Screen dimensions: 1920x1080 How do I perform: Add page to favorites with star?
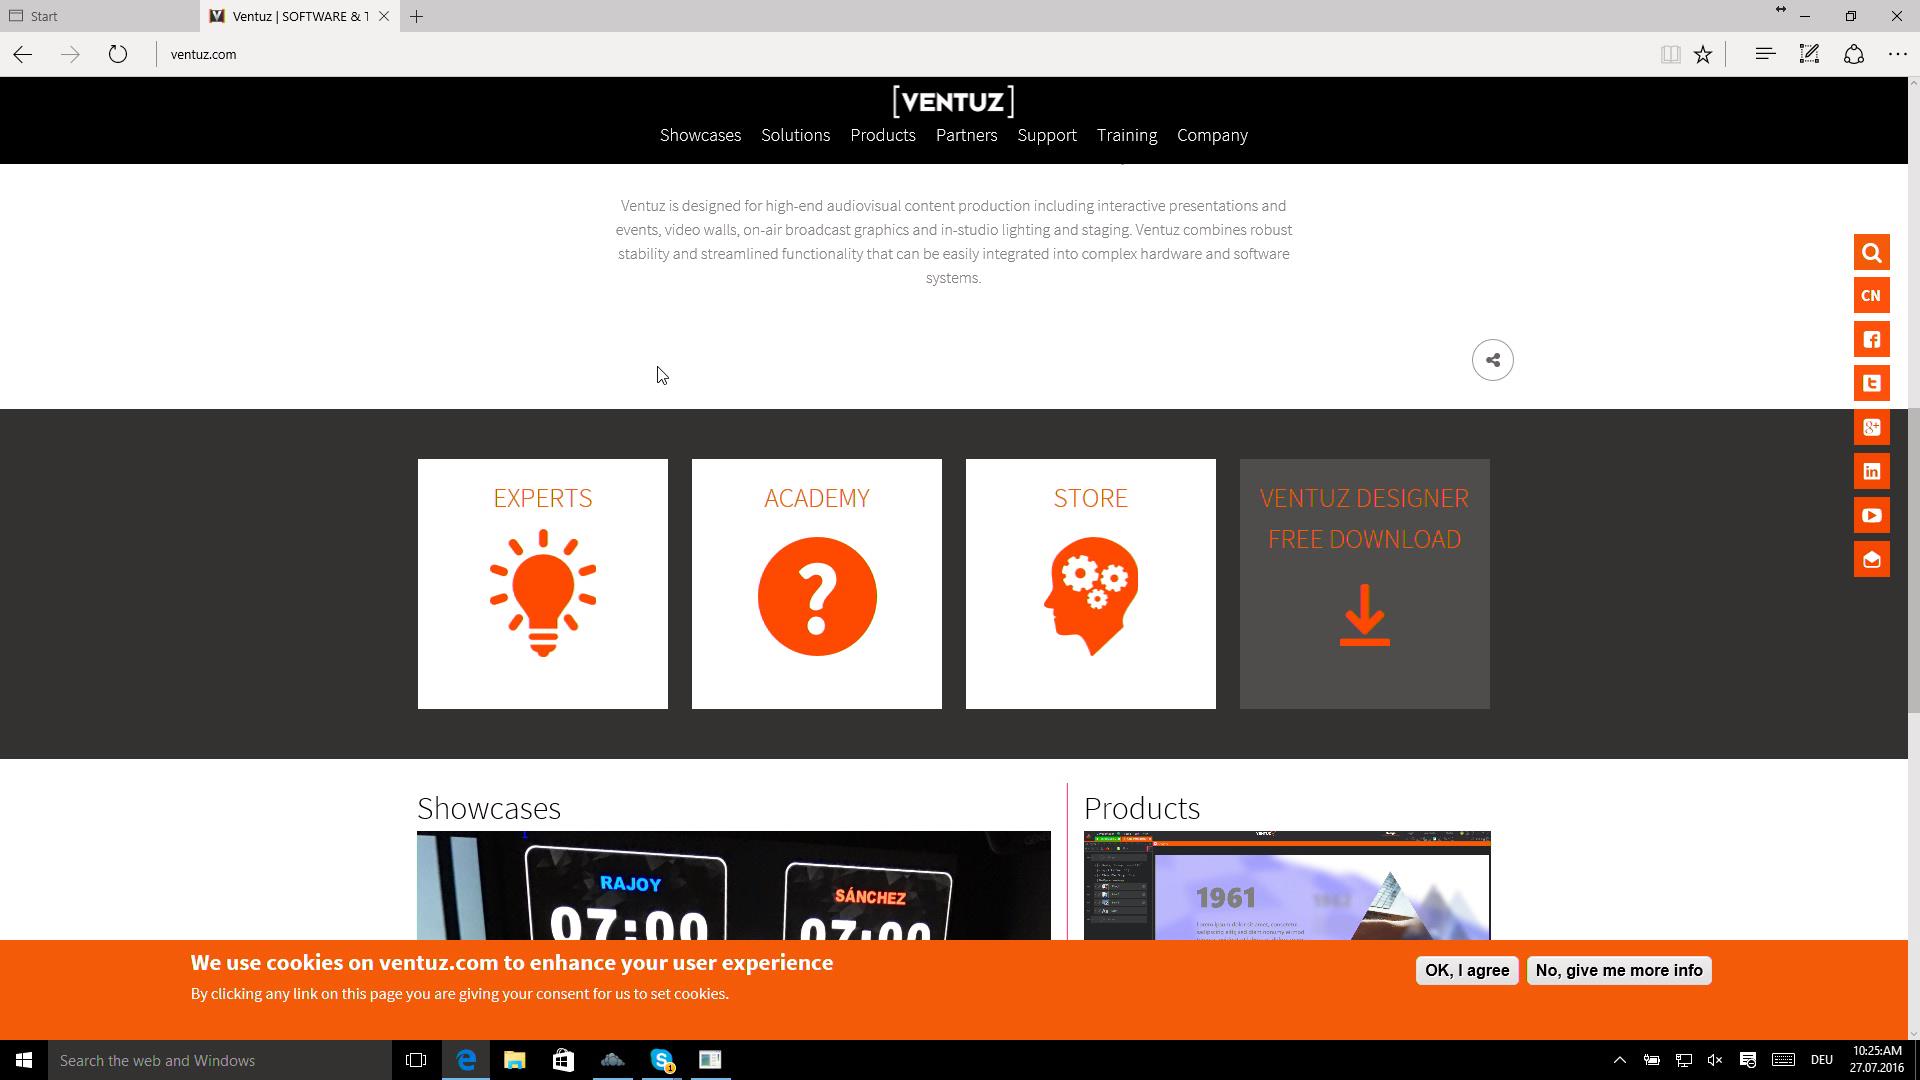(1703, 54)
